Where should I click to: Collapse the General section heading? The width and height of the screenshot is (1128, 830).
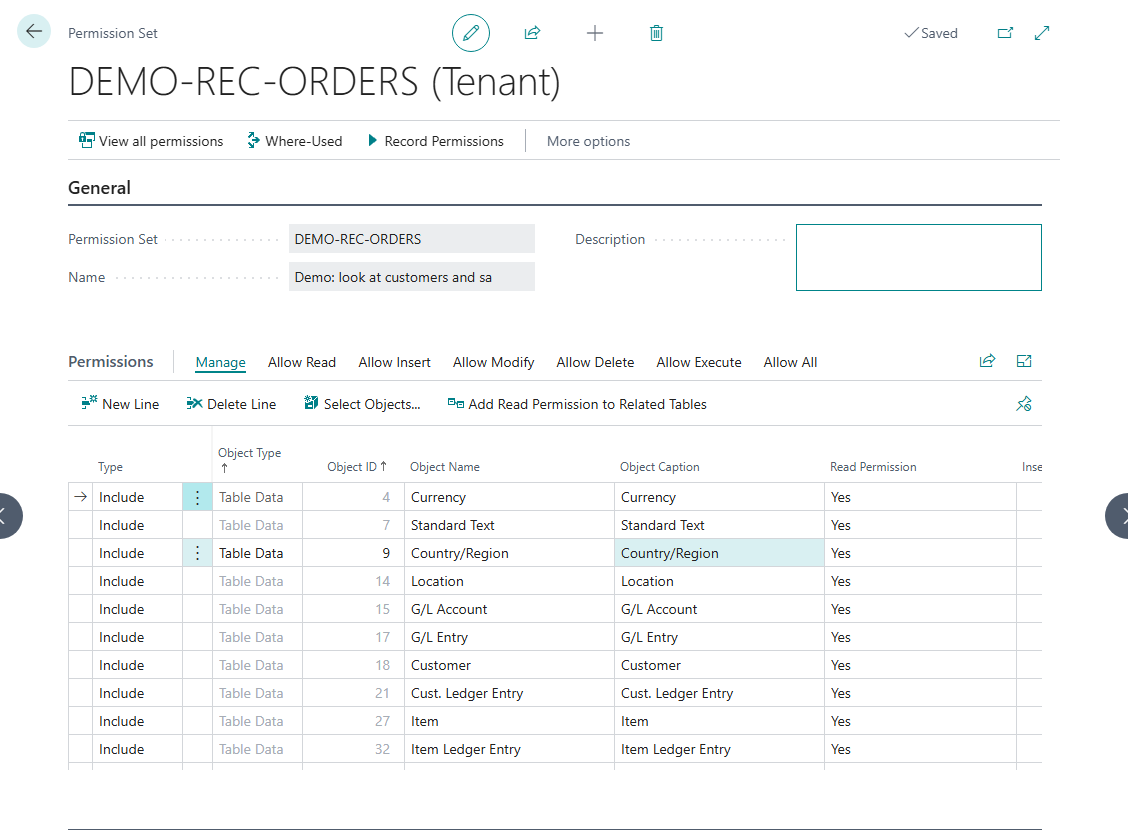click(99, 188)
